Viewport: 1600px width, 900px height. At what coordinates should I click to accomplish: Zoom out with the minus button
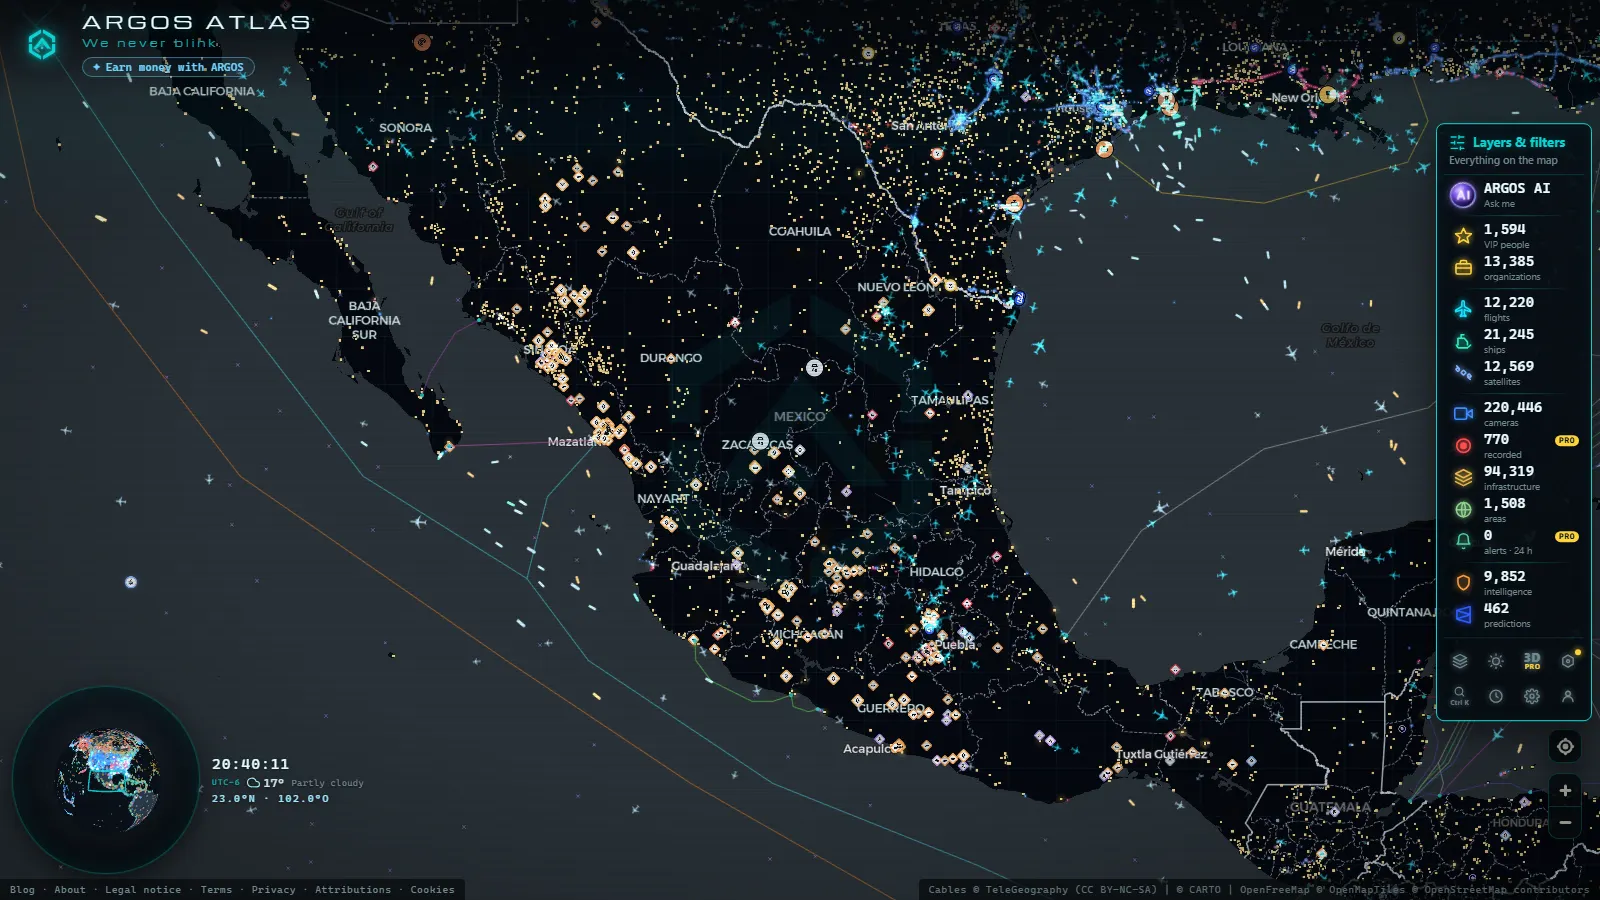pos(1565,823)
